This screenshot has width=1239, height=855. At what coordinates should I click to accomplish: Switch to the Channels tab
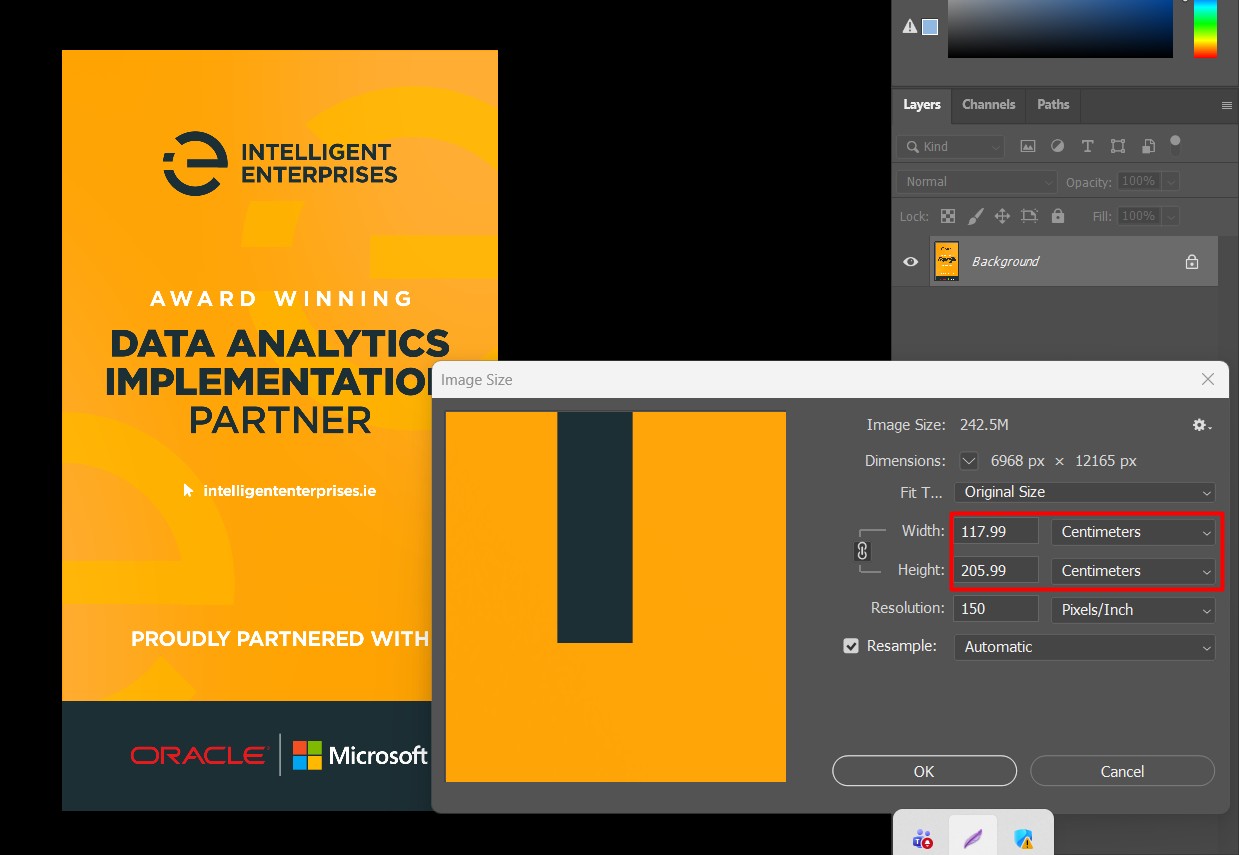coord(988,104)
